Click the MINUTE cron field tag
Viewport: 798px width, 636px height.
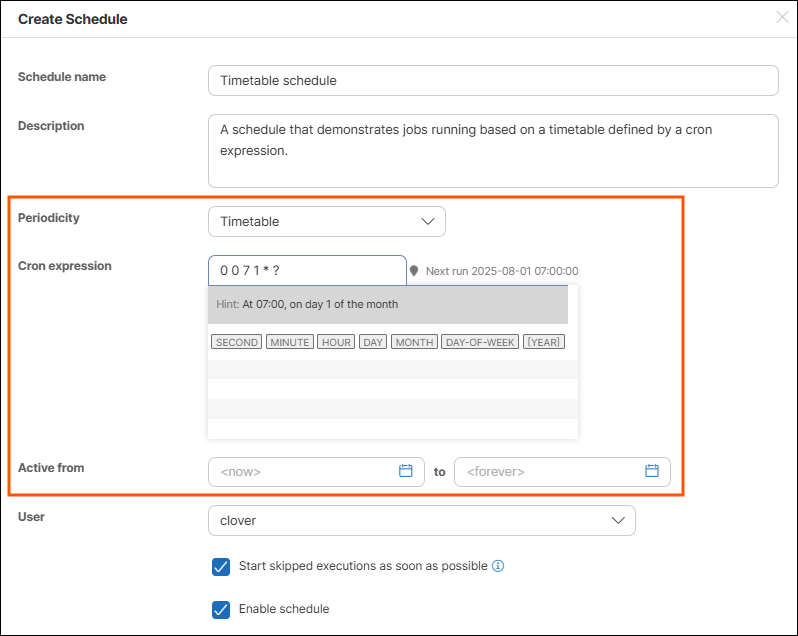point(290,342)
